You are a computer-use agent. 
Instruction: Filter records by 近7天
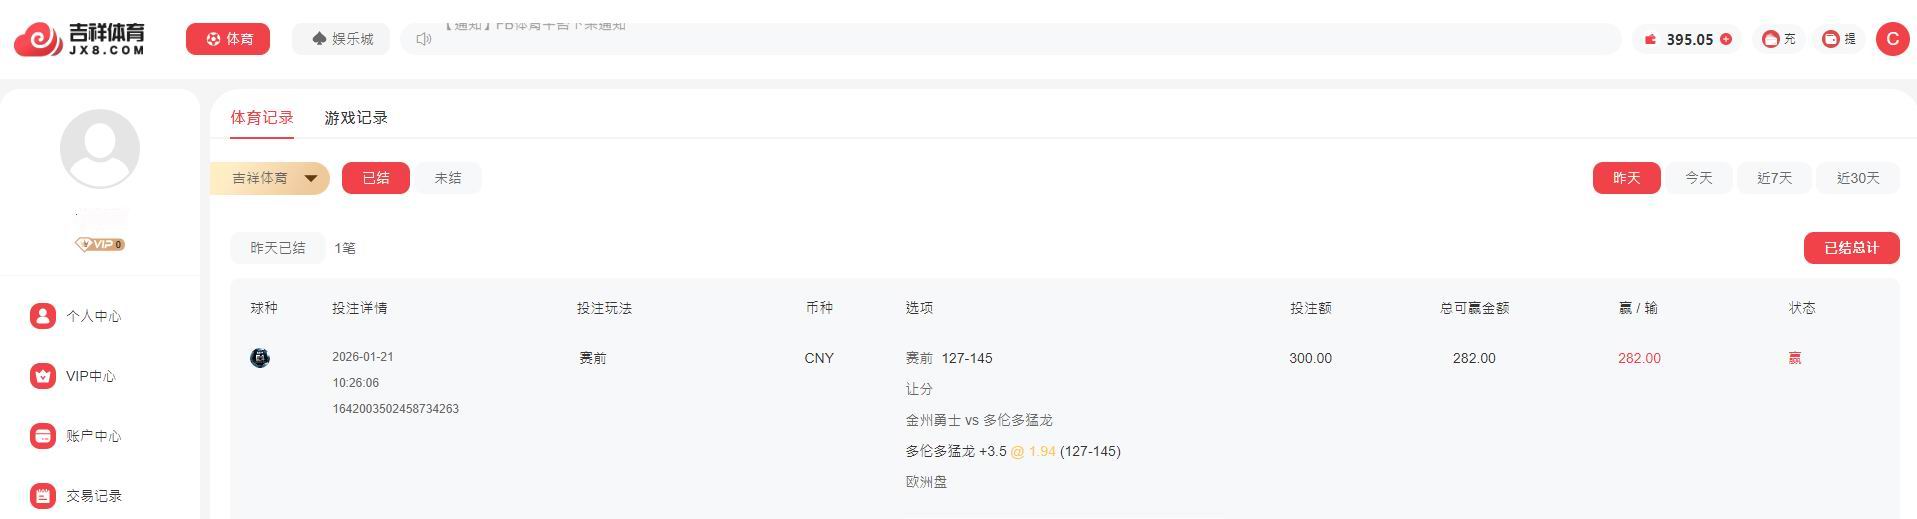(1774, 178)
